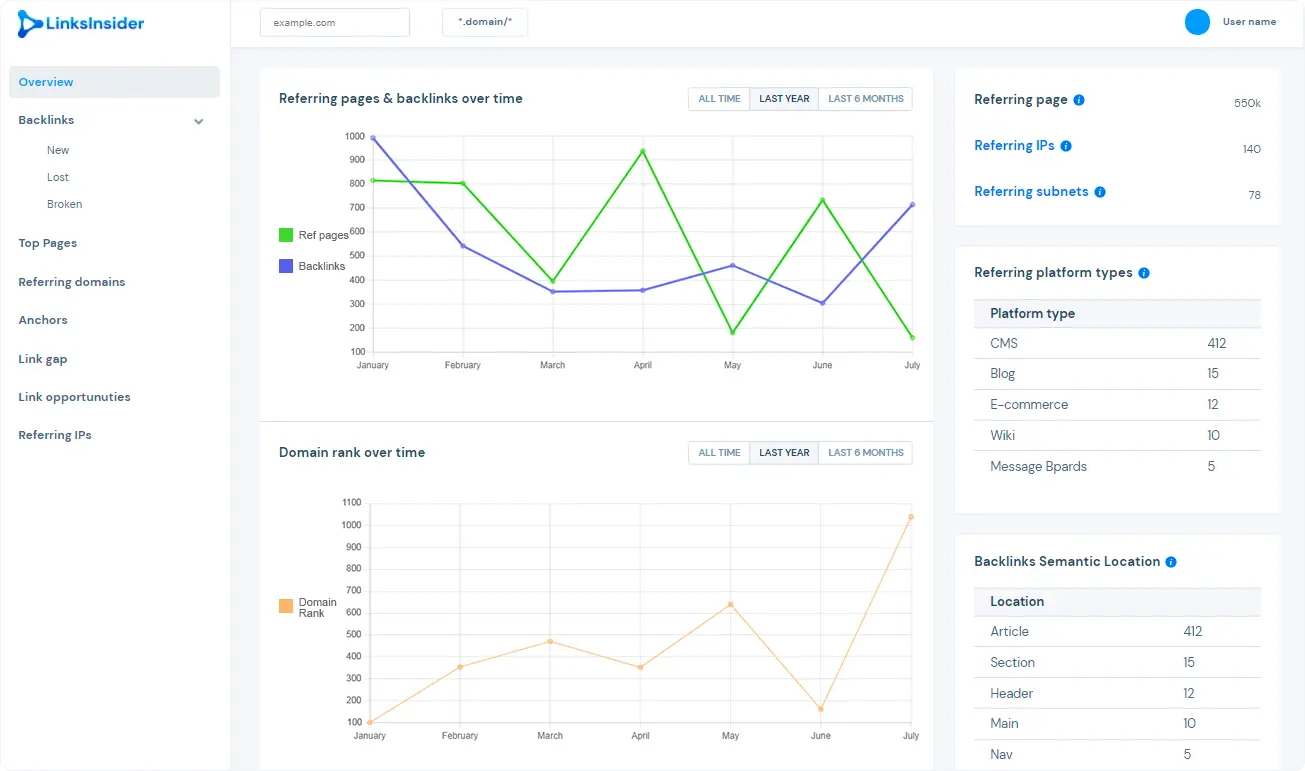
Task: Click the 550k referring page value
Action: pyautogui.click(x=1247, y=103)
